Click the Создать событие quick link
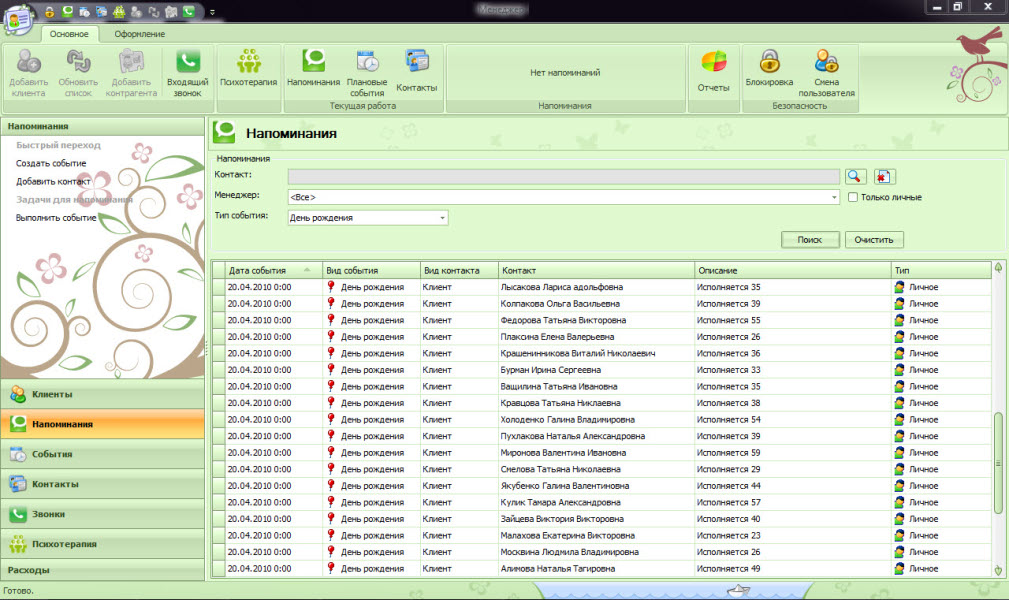Viewport: 1009px width, 600px height. [x=51, y=163]
